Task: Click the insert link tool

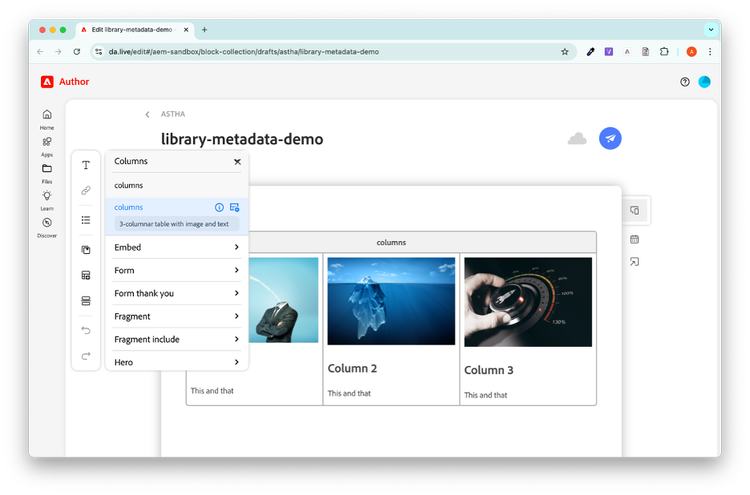Action: pos(86,190)
